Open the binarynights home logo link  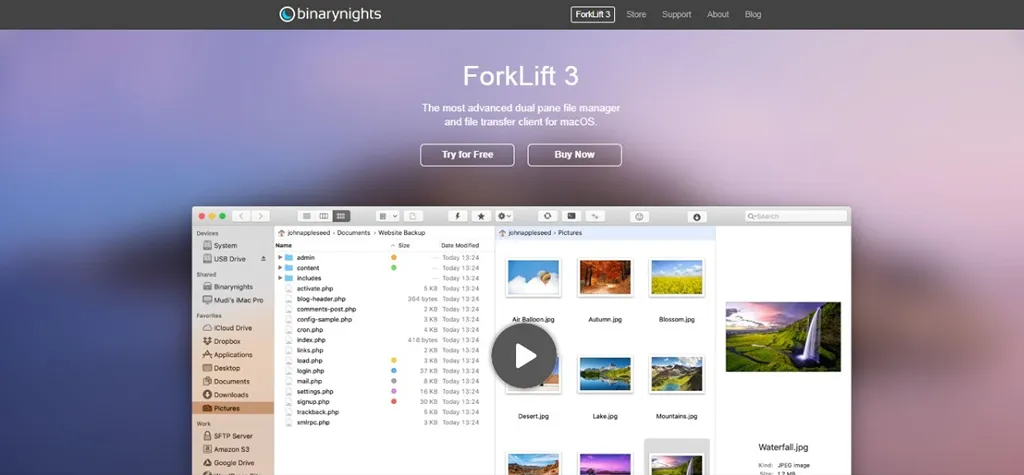coord(330,14)
